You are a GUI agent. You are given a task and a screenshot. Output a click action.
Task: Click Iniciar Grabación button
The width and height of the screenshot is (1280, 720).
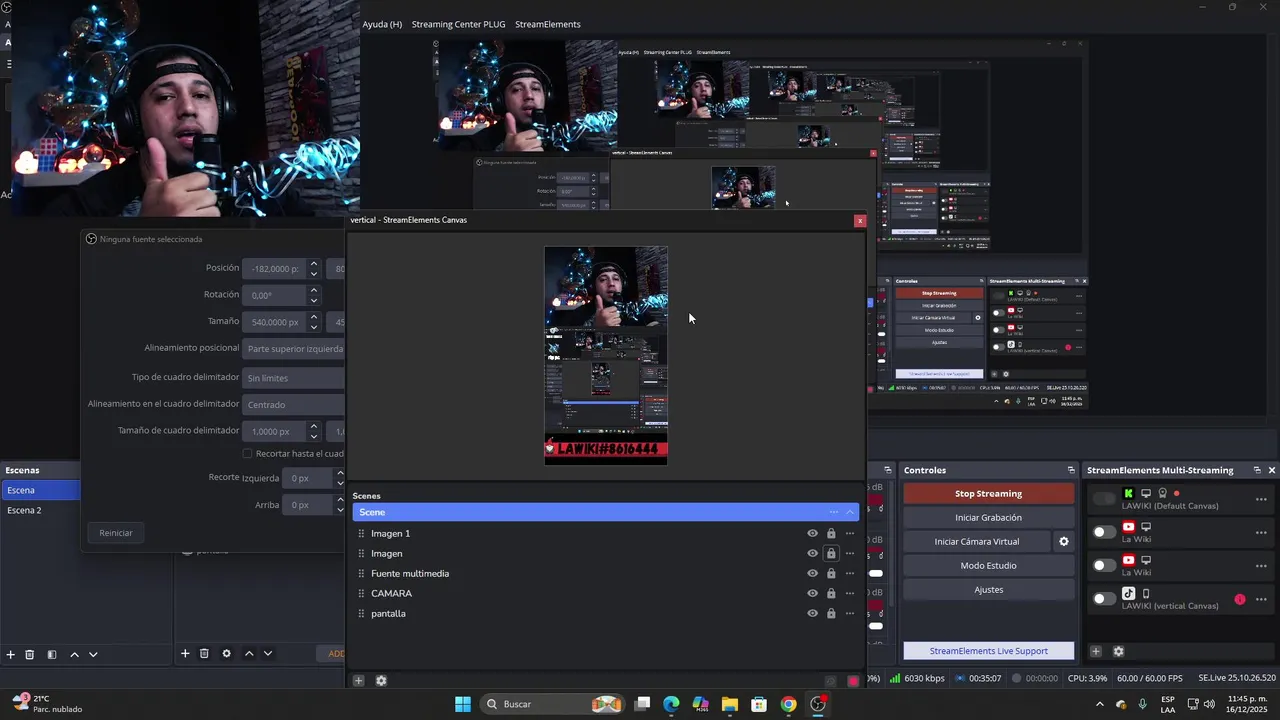point(988,517)
